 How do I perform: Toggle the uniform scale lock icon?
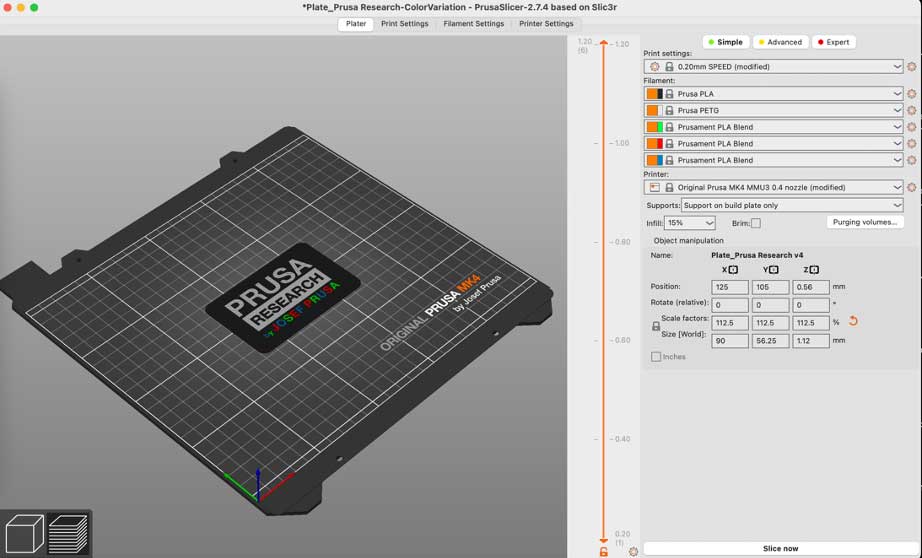click(x=656, y=326)
